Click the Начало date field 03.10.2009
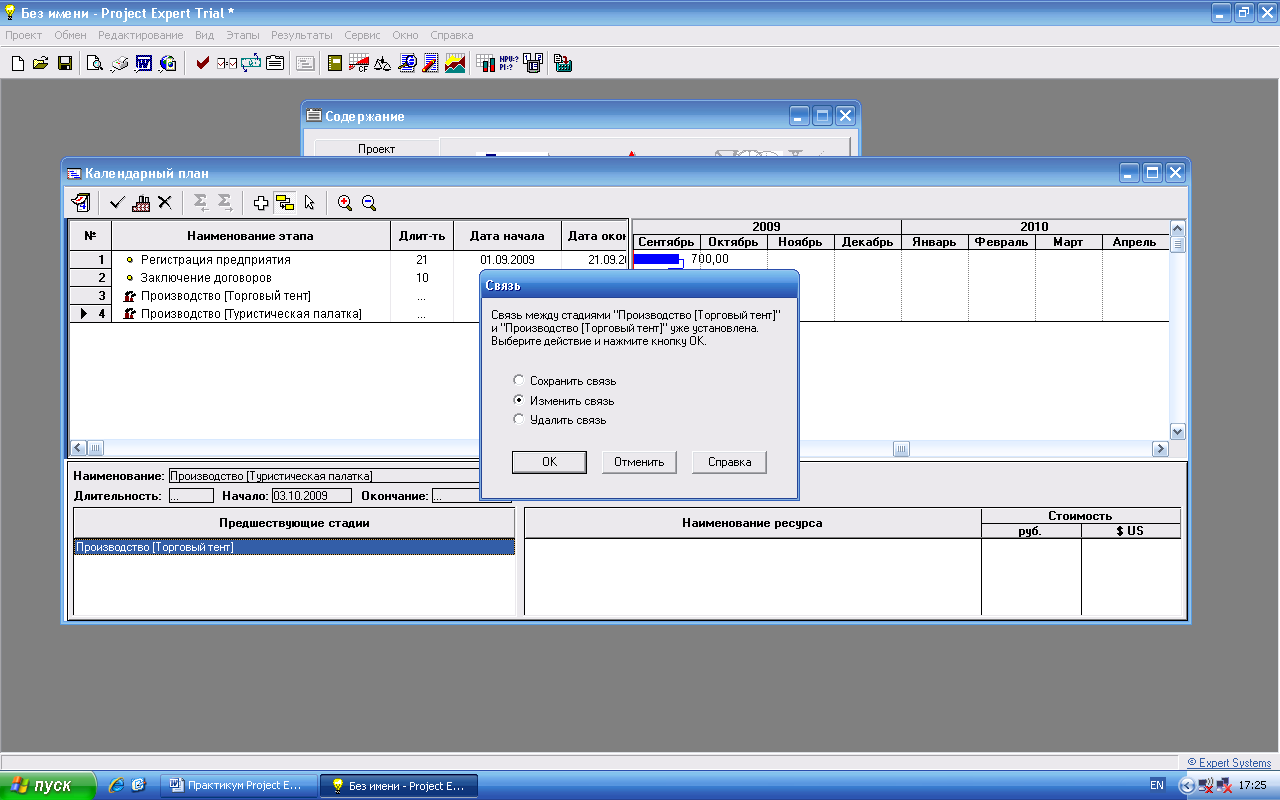 [x=312, y=495]
